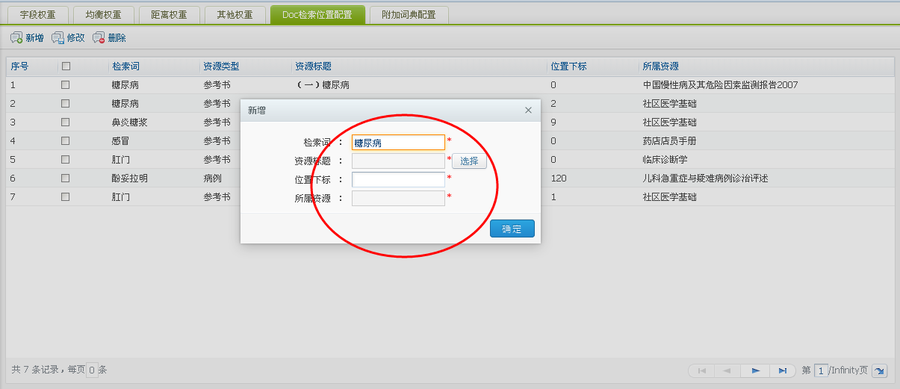This screenshot has width=900, height=389.
Task: Click cell 酚妥拉明 in row 6
Action: [x=130, y=178]
